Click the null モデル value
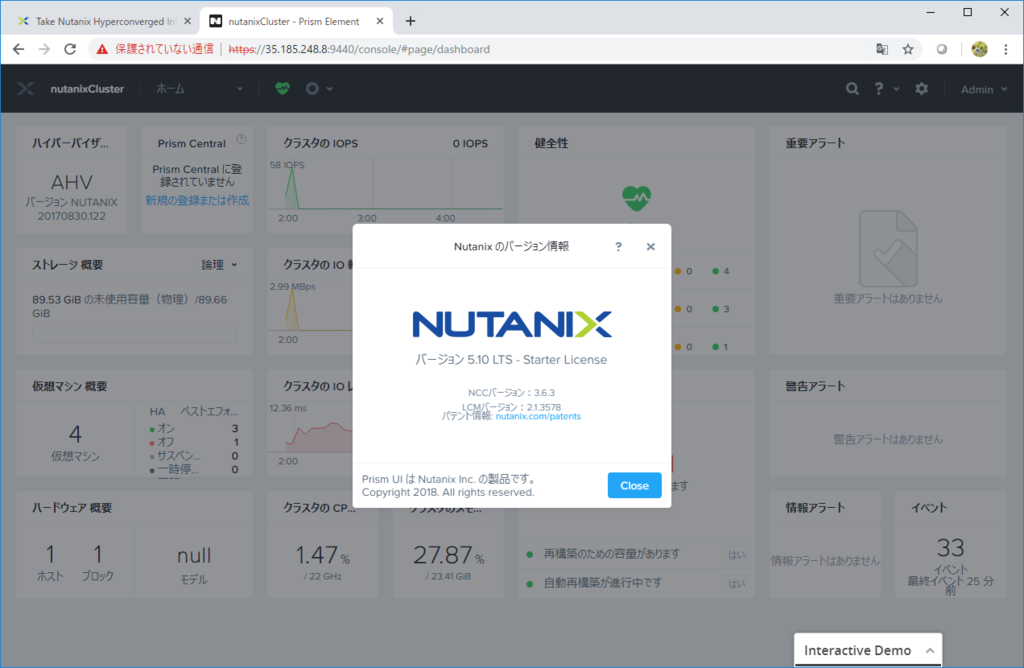The width and height of the screenshot is (1024, 668). 194,556
